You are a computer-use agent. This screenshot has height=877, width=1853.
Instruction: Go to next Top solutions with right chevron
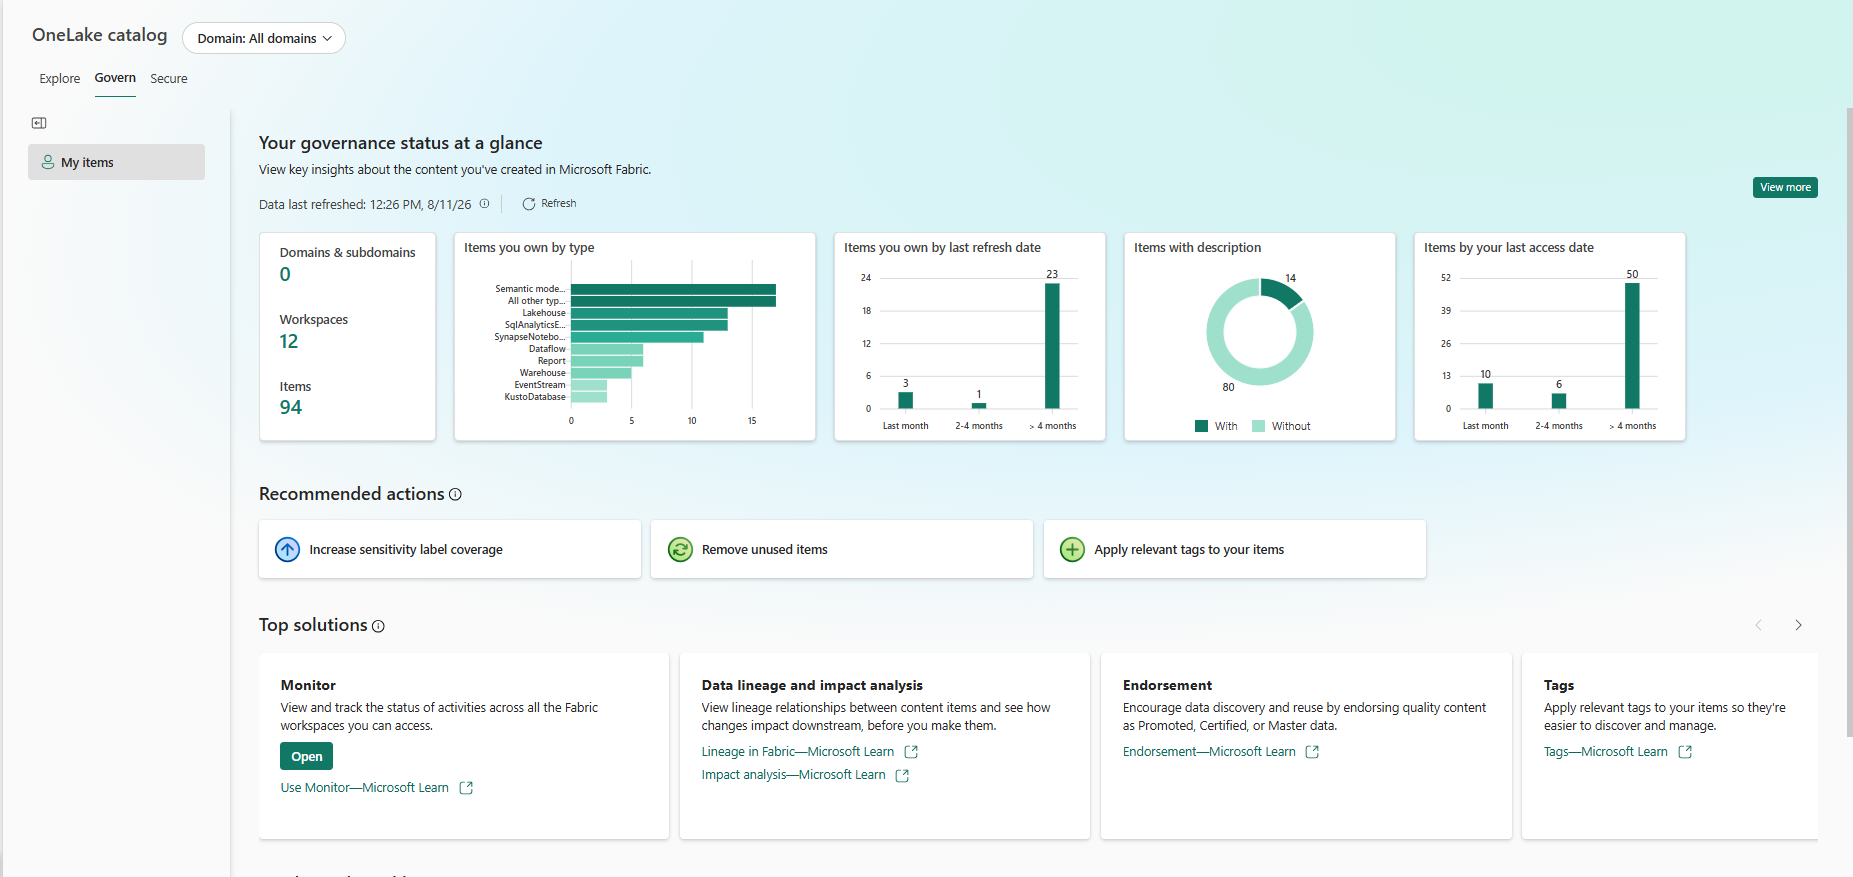point(1798,625)
